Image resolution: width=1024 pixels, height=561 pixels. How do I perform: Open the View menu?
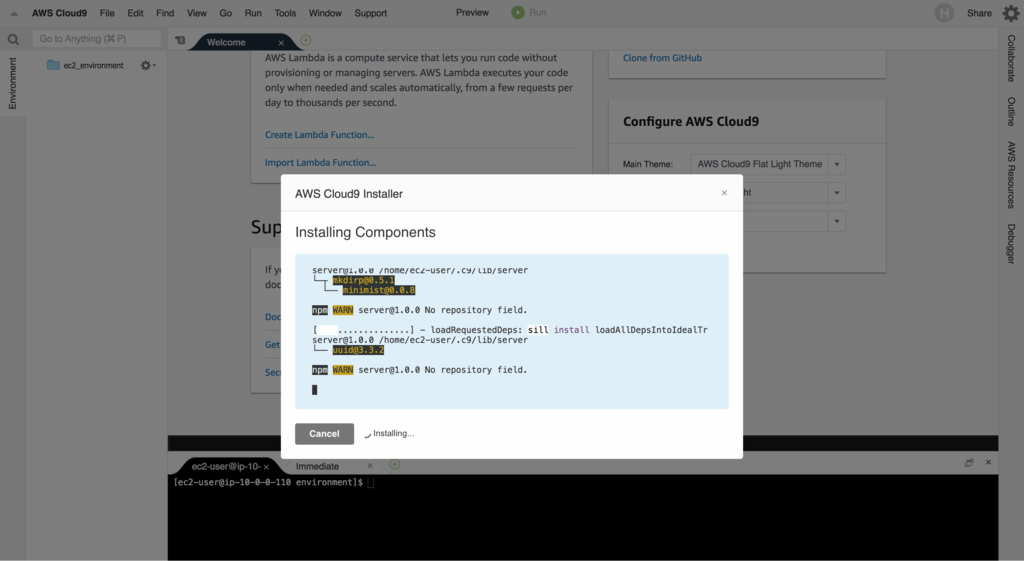(197, 13)
